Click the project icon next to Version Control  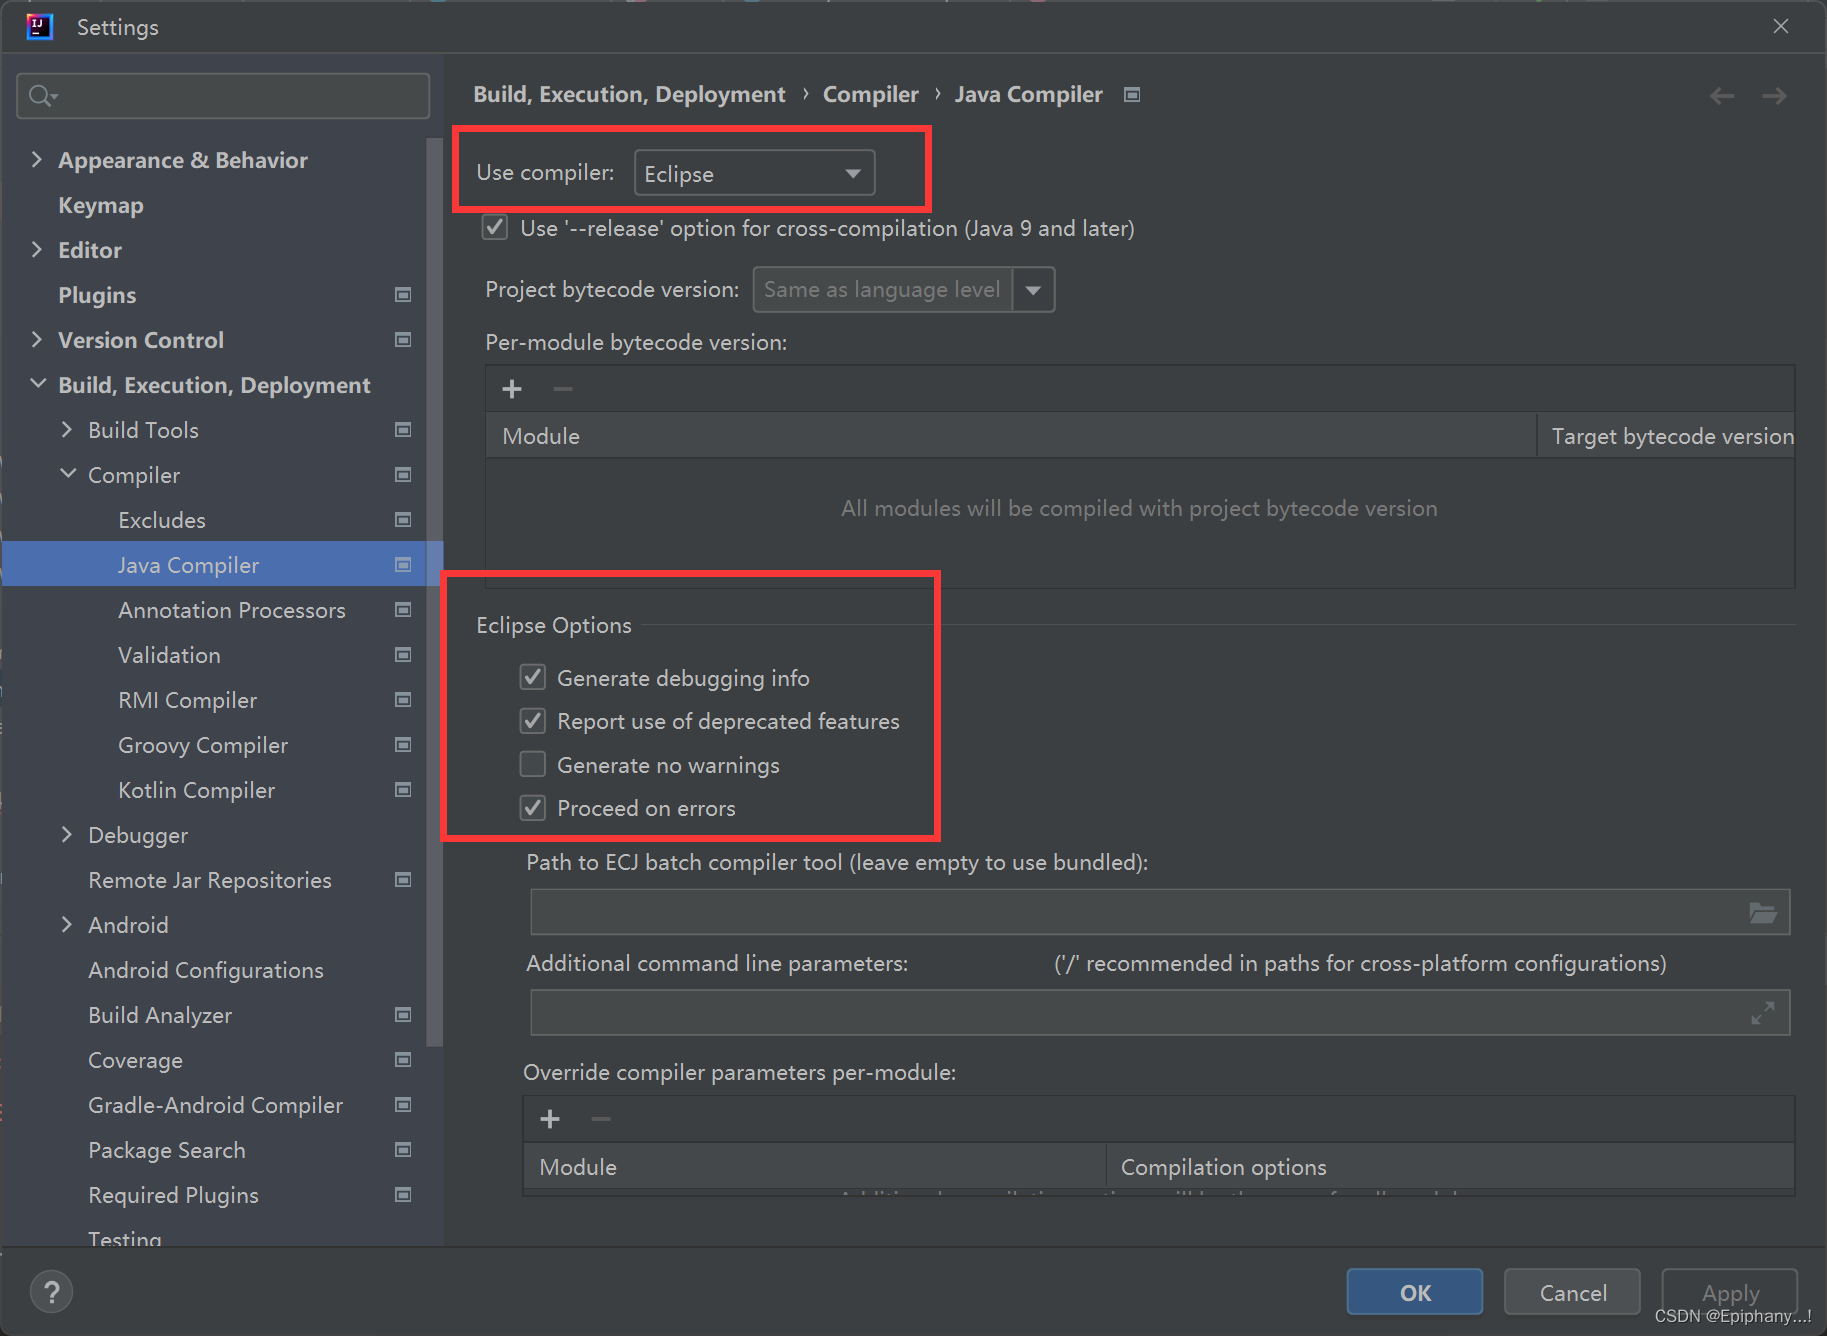(403, 340)
